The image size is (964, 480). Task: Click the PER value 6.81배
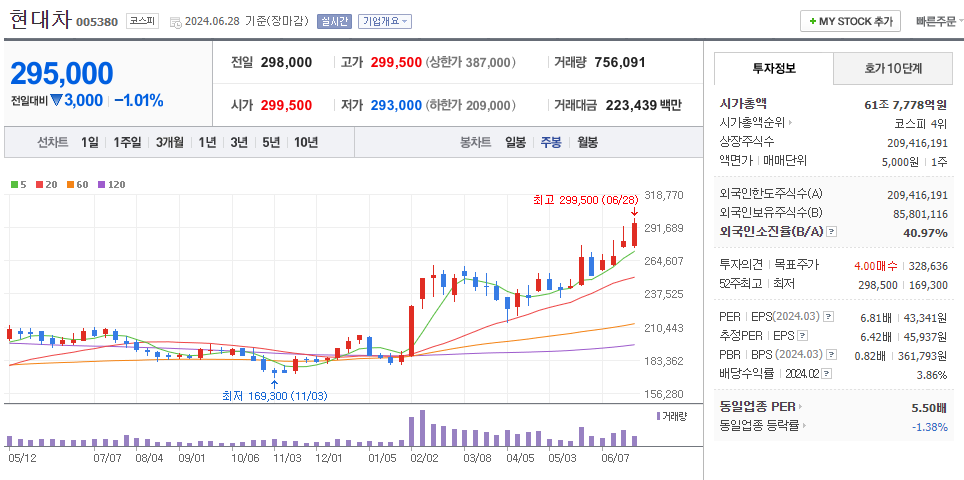(876, 318)
